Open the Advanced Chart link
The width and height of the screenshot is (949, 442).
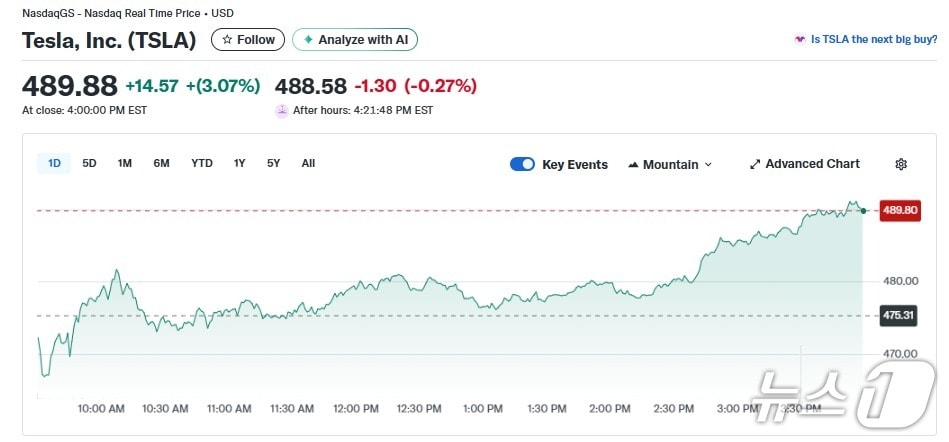coord(812,164)
